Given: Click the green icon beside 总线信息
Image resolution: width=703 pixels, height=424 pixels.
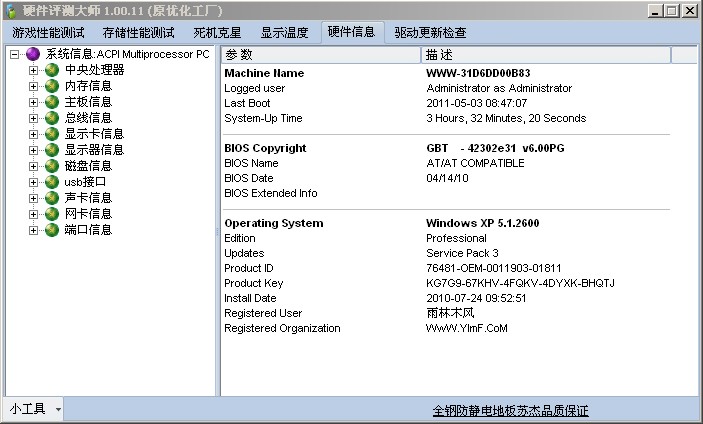Looking at the screenshot, I should click(52, 118).
